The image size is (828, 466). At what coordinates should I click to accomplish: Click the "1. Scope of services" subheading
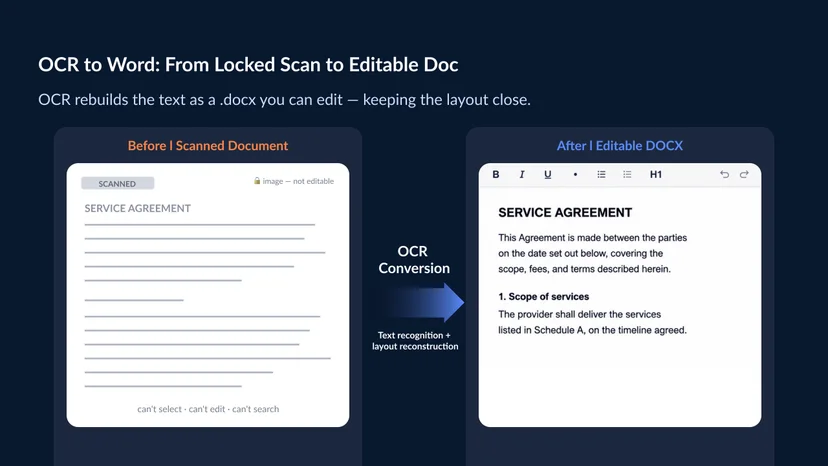pyautogui.click(x=543, y=296)
